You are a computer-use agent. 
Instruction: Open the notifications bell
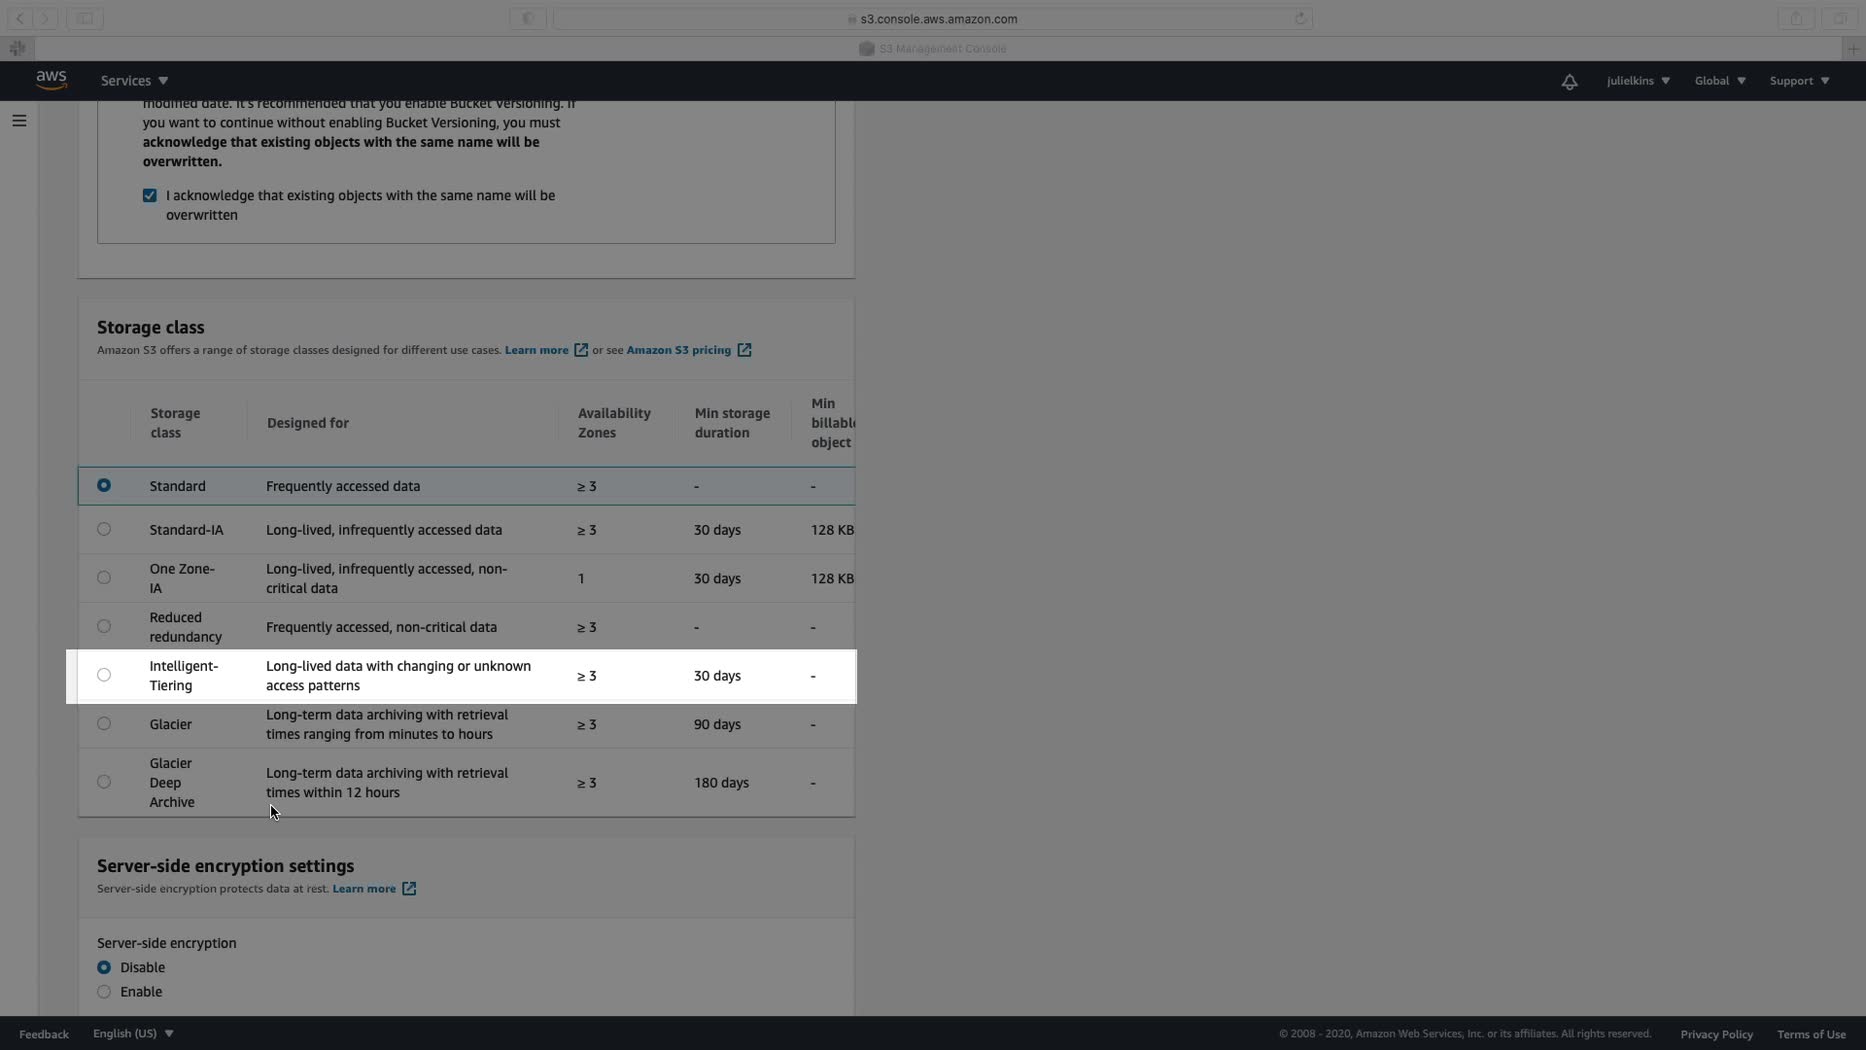click(x=1569, y=81)
